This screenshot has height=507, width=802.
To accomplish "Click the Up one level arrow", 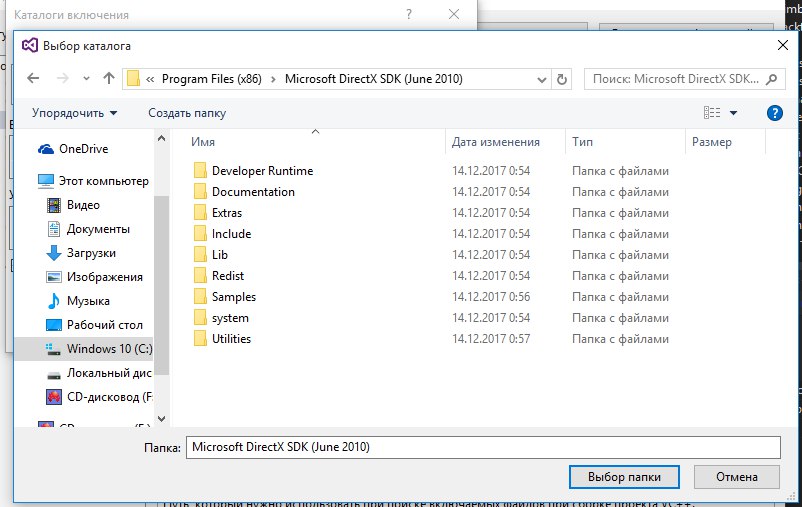I will click(109, 78).
